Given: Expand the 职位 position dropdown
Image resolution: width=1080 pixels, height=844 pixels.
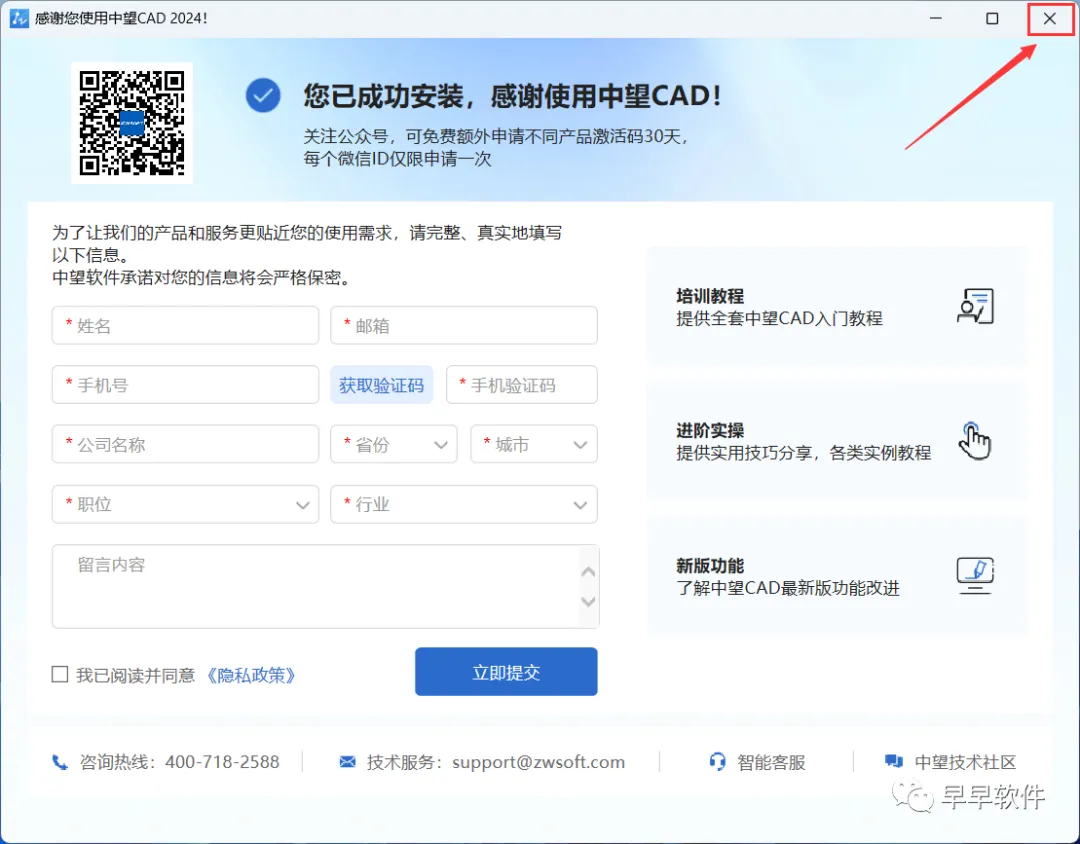Looking at the screenshot, I should (x=185, y=504).
